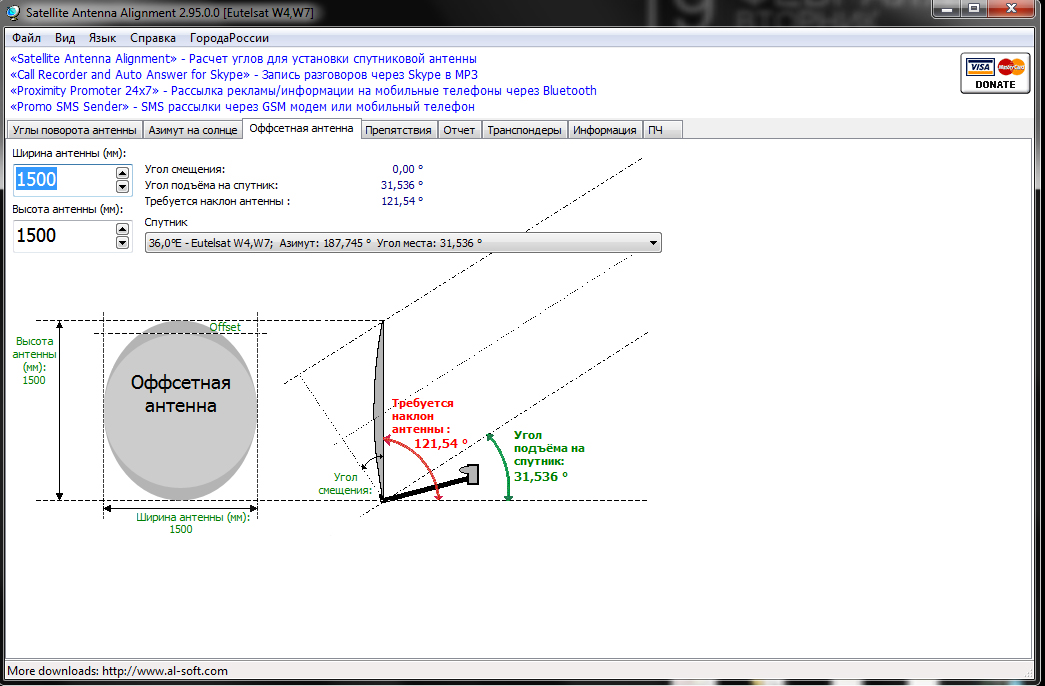Increase antenna height with the up arrow
Screen dimensions: 1045x686
pyautogui.click(x=122, y=229)
